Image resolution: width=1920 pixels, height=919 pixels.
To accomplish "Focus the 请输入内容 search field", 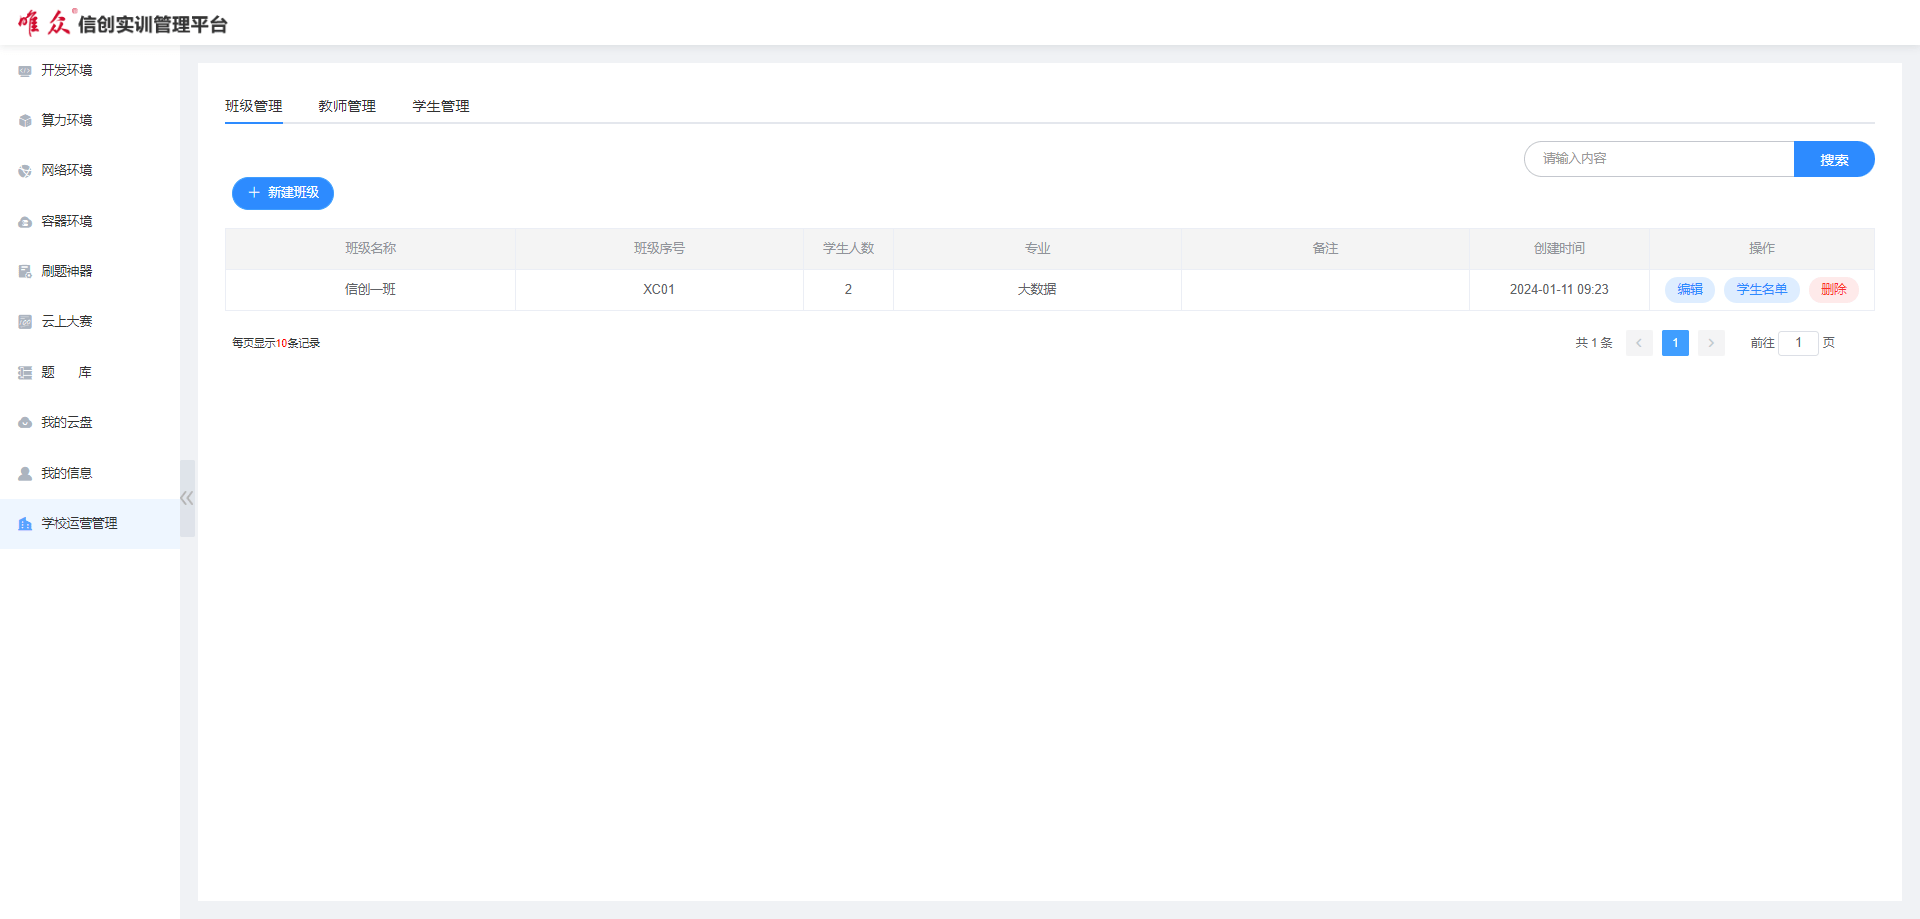I will (1660, 159).
